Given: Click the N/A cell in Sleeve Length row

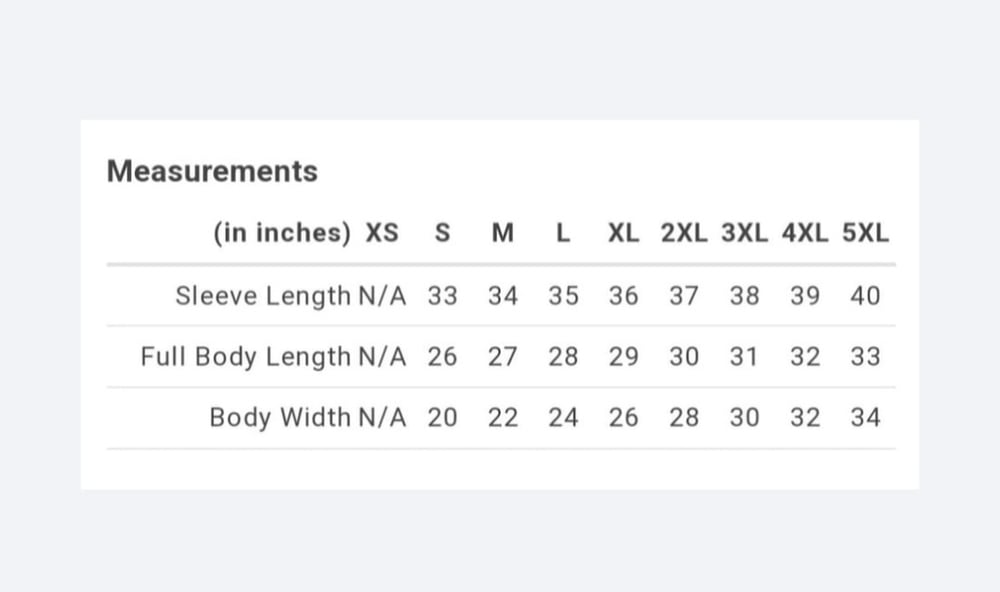Looking at the screenshot, I should click(382, 296).
